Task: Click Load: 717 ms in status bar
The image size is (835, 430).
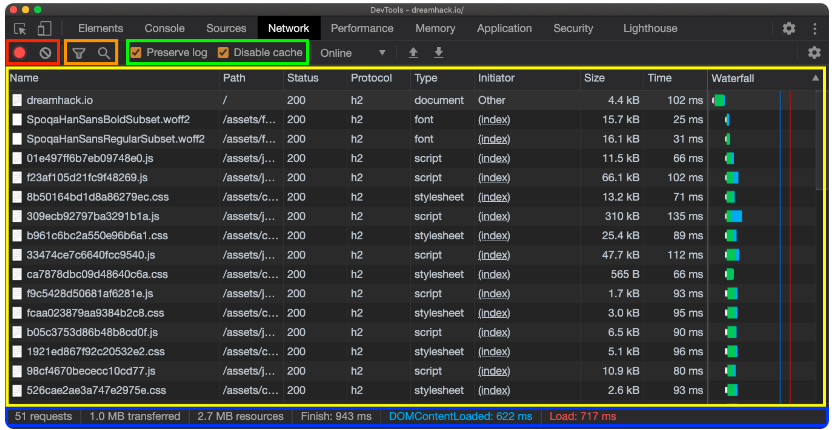Action: point(583,417)
